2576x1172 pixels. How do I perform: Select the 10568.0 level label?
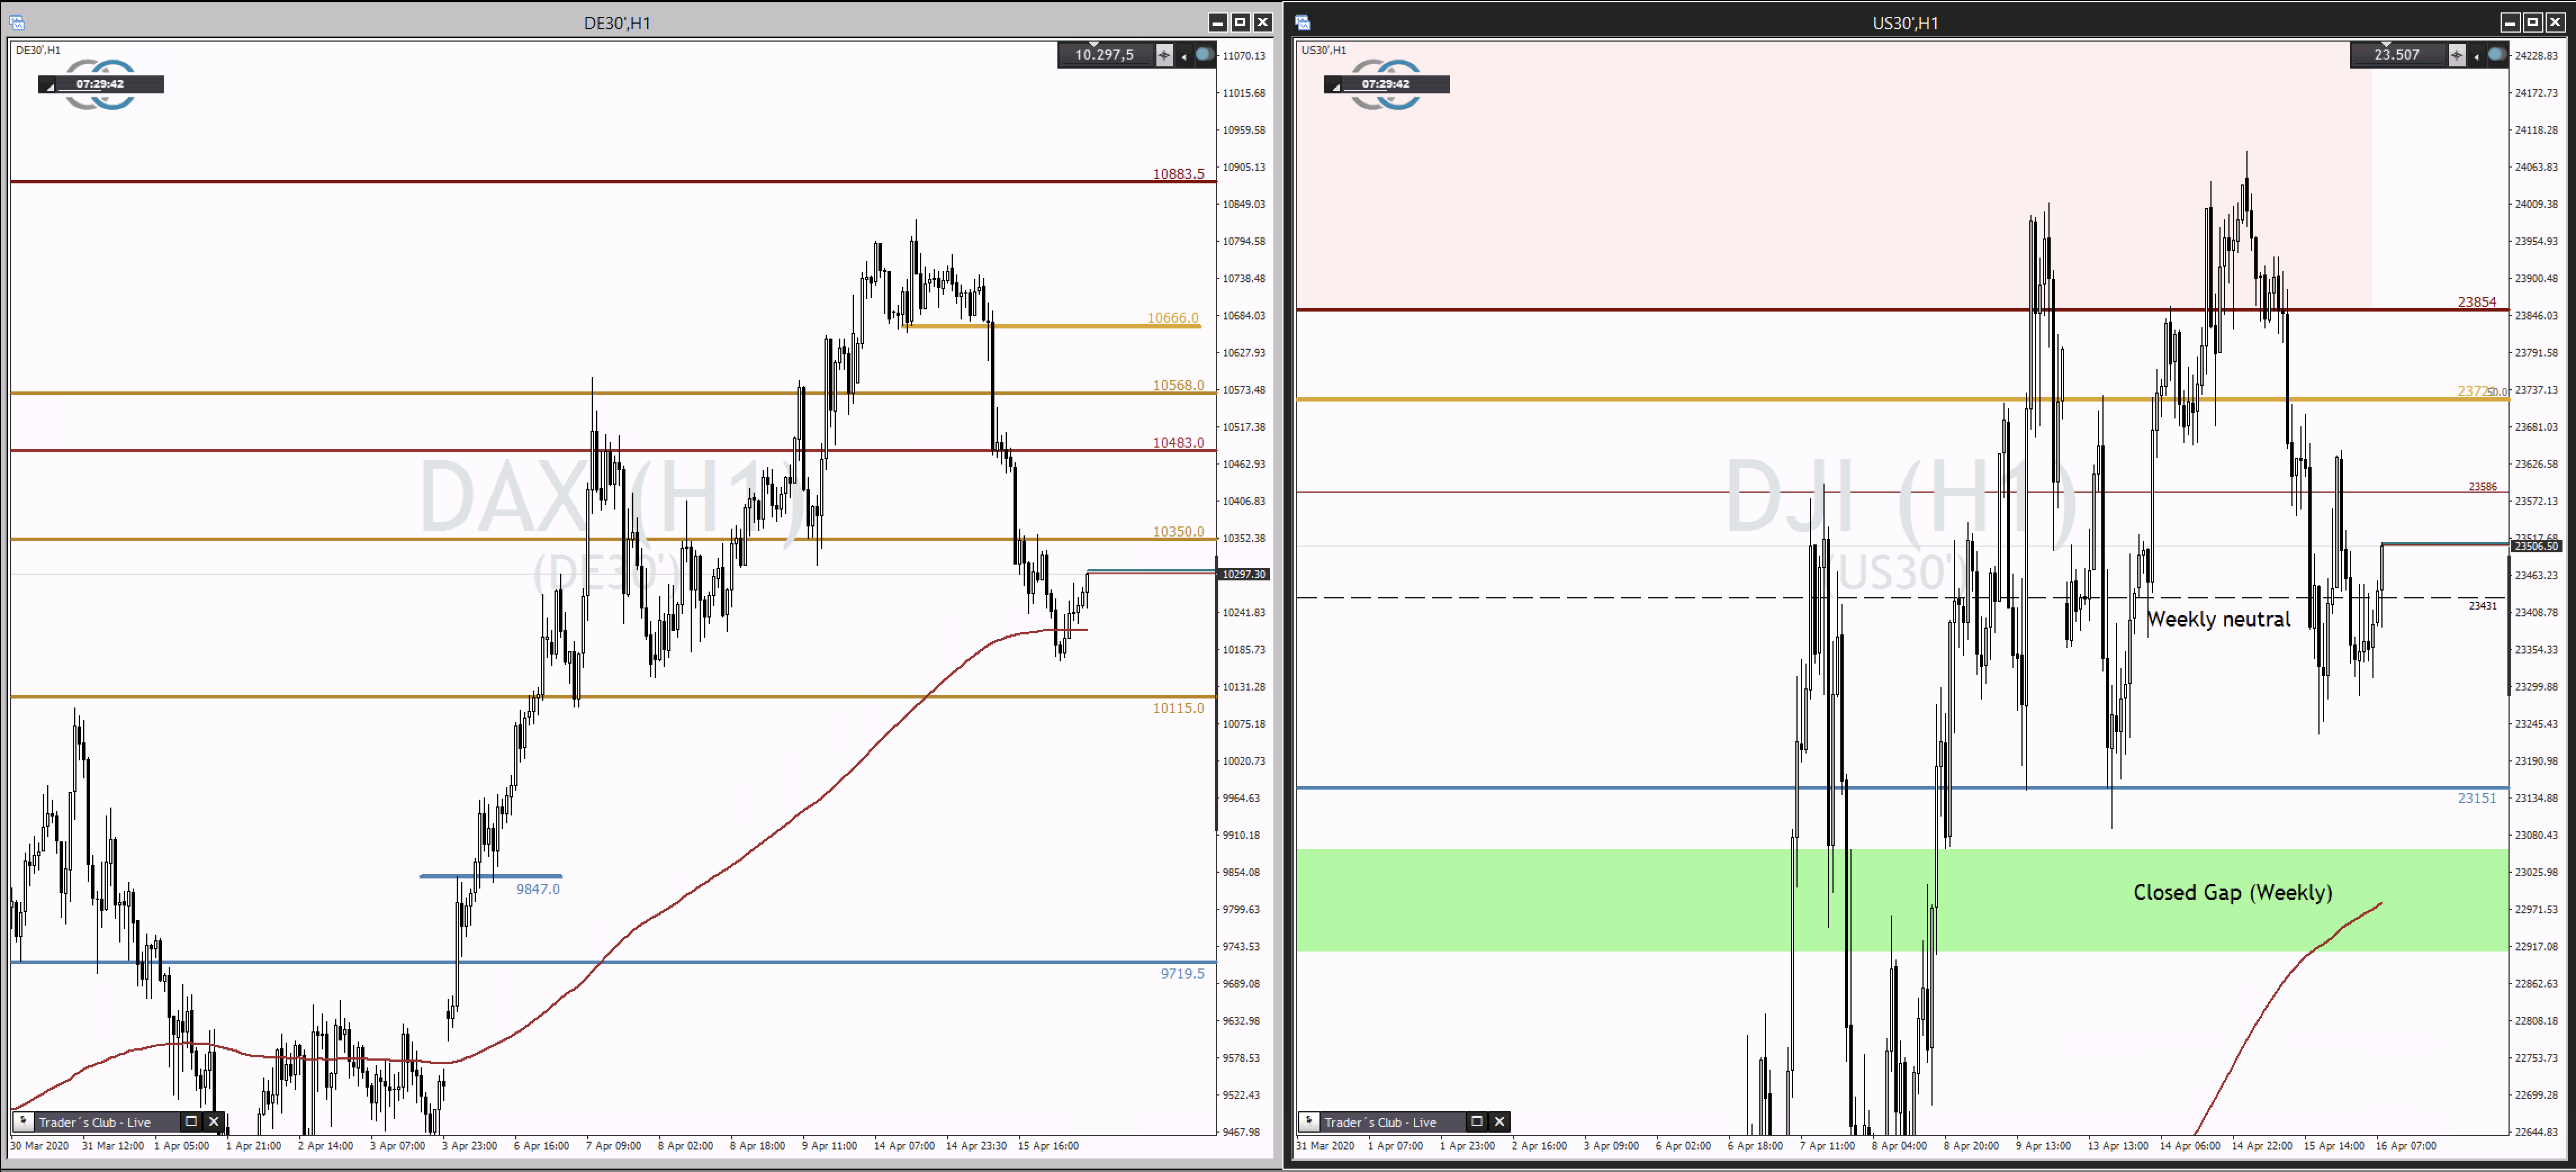click(1179, 385)
